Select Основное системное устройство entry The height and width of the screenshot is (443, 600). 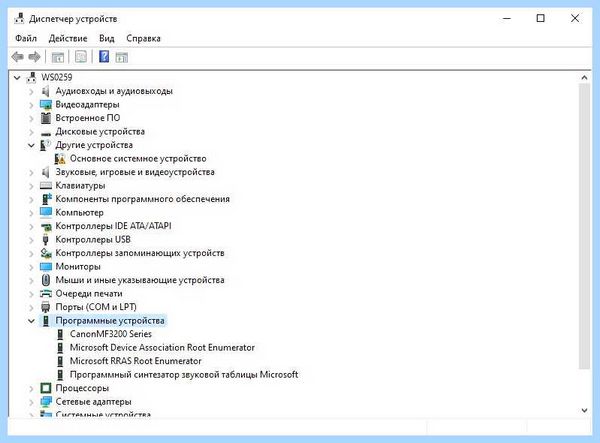(138, 158)
